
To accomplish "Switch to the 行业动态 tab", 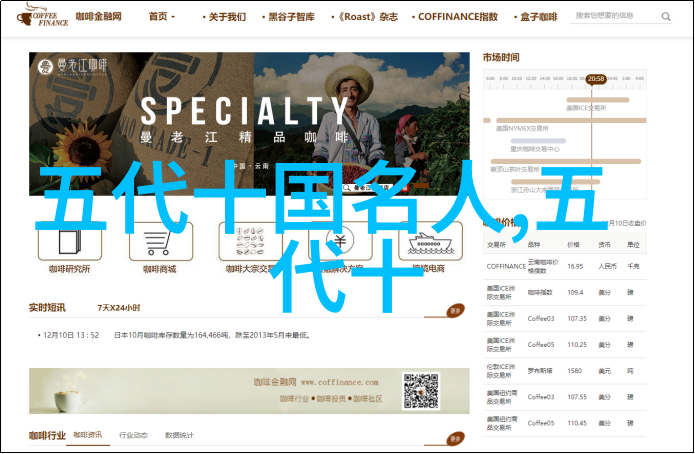I will (x=133, y=435).
